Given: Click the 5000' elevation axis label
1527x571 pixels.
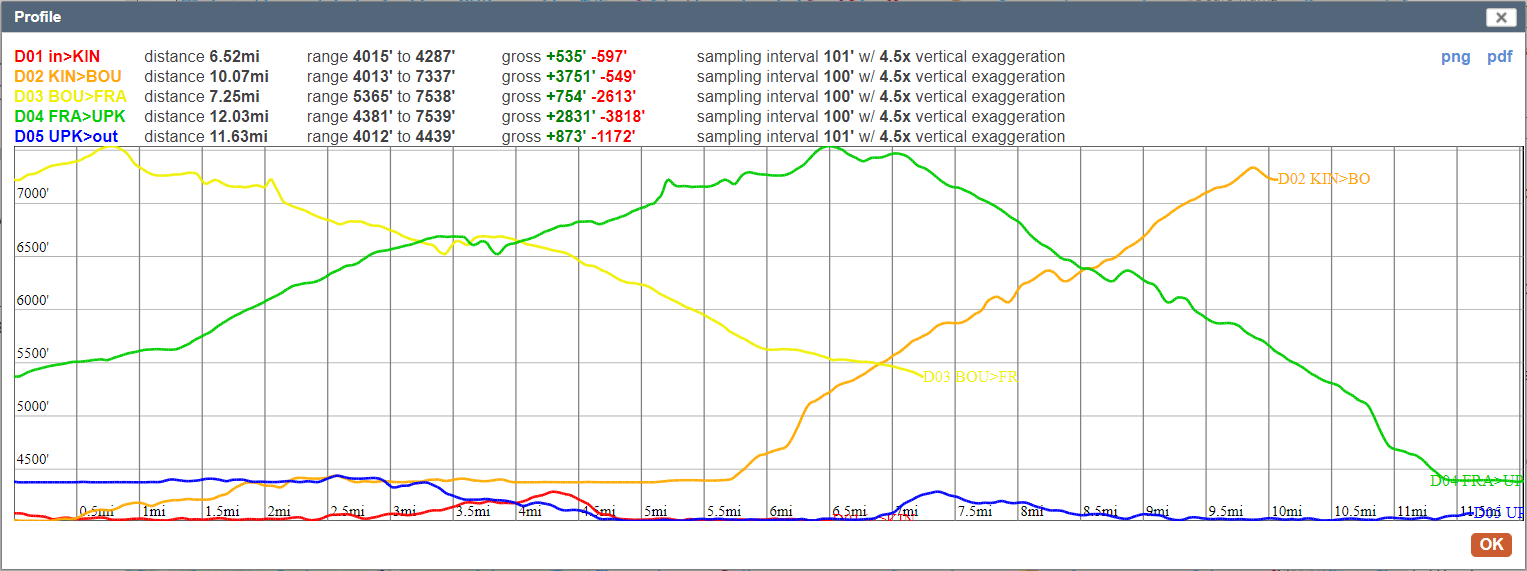Looking at the screenshot, I should pyautogui.click(x=32, y=407).
